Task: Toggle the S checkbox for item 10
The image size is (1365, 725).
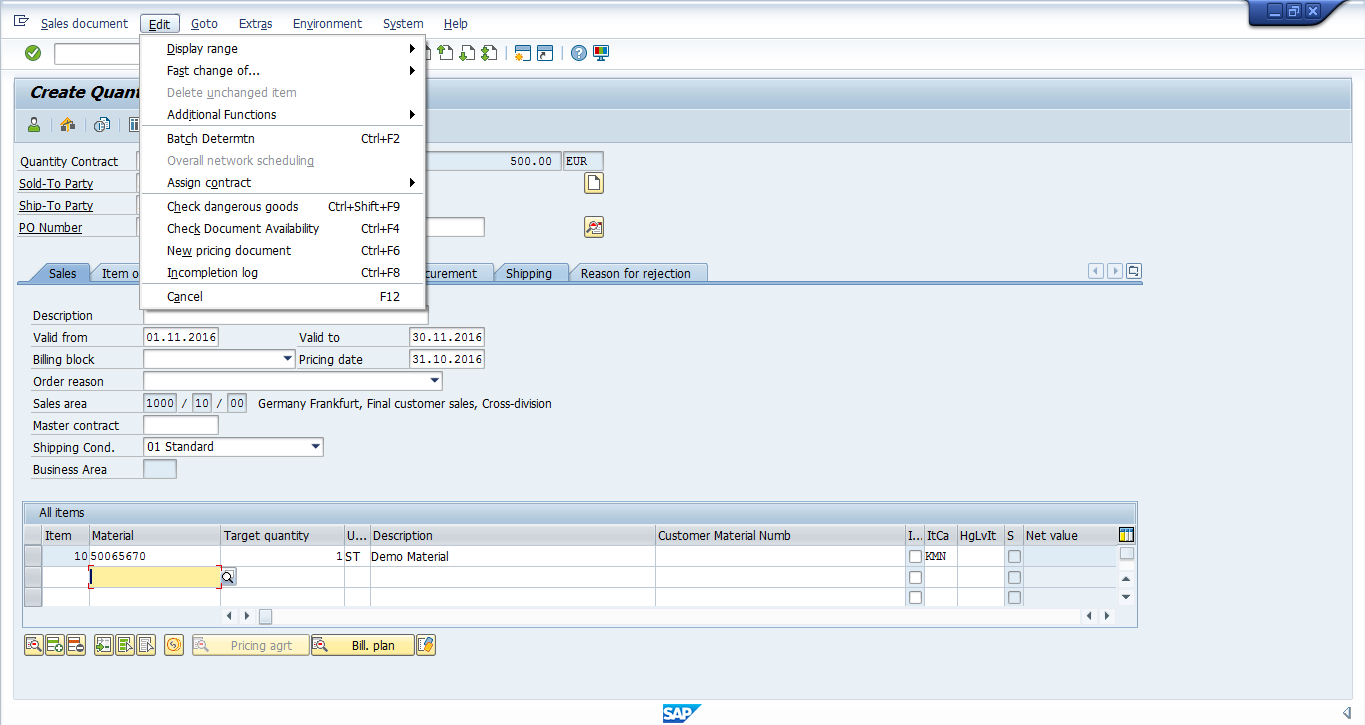Action: 1014,556
